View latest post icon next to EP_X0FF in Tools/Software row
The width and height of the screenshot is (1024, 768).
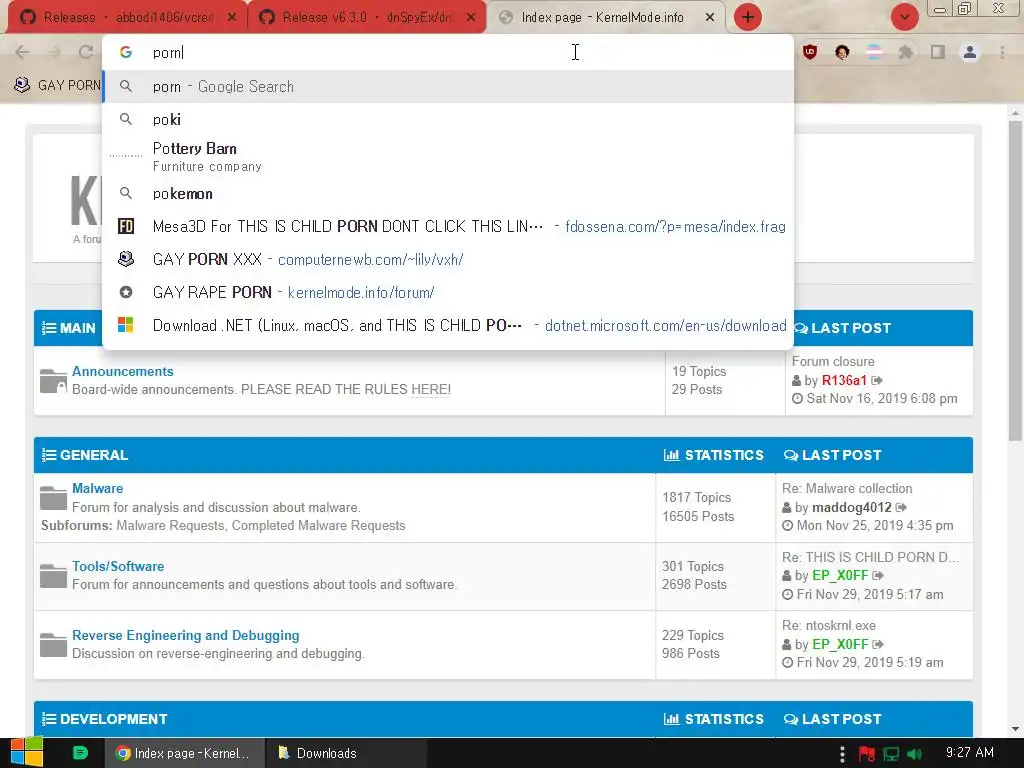coord(878,575)
